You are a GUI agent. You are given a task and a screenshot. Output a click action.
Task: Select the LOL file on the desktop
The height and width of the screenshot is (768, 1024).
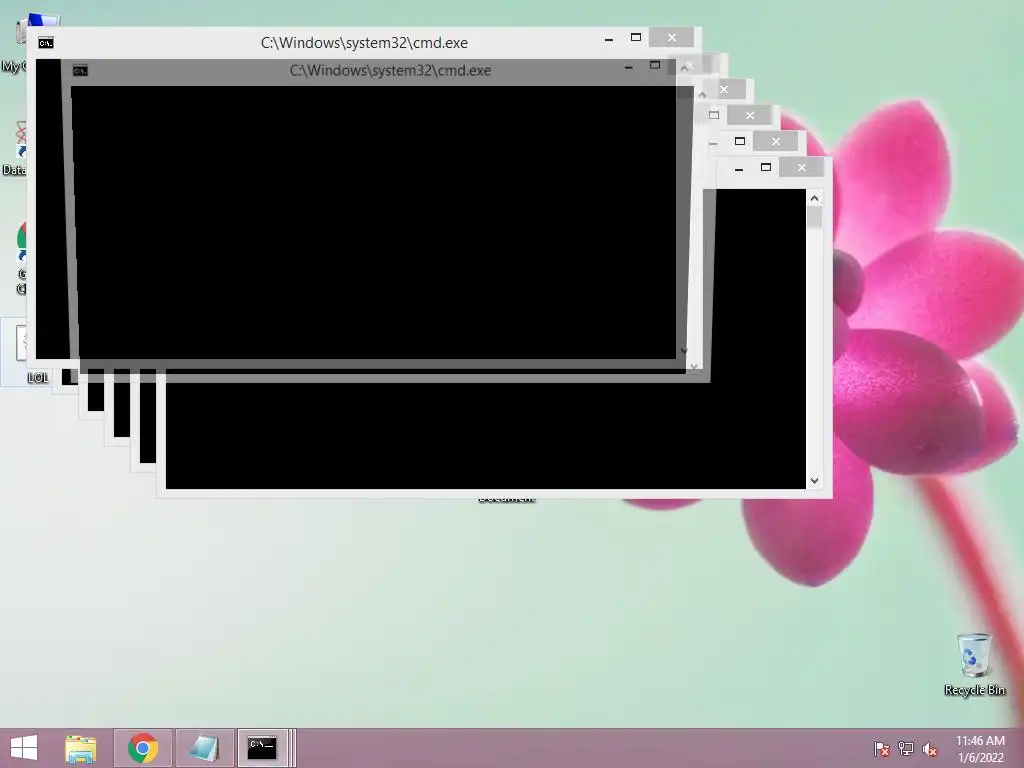pos(25,353)
